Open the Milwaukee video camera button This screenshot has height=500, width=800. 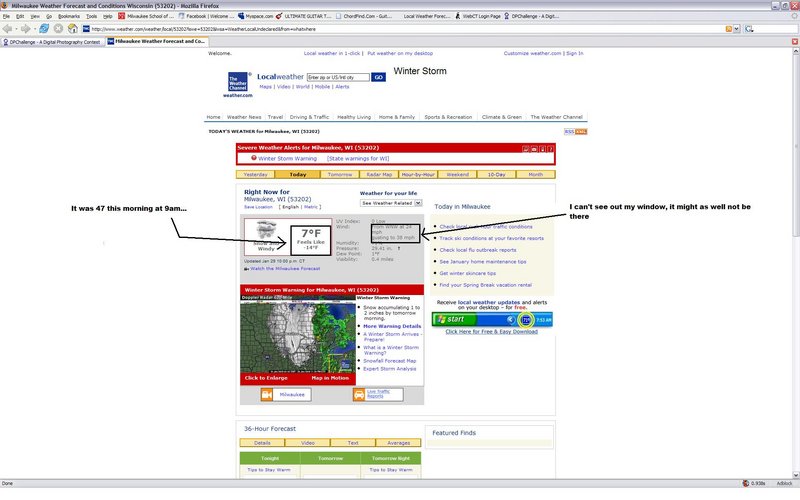tap(286, 395)
